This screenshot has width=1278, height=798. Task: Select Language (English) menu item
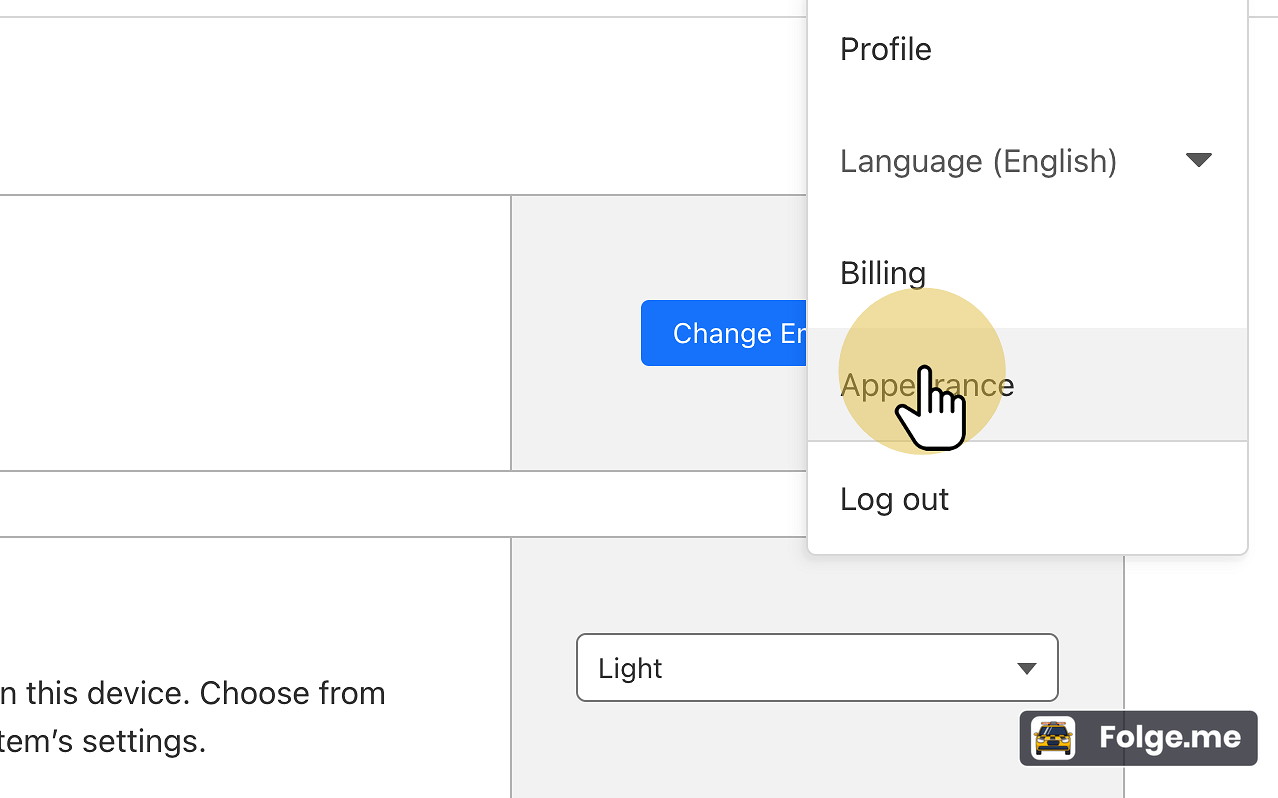point(1027,160)
